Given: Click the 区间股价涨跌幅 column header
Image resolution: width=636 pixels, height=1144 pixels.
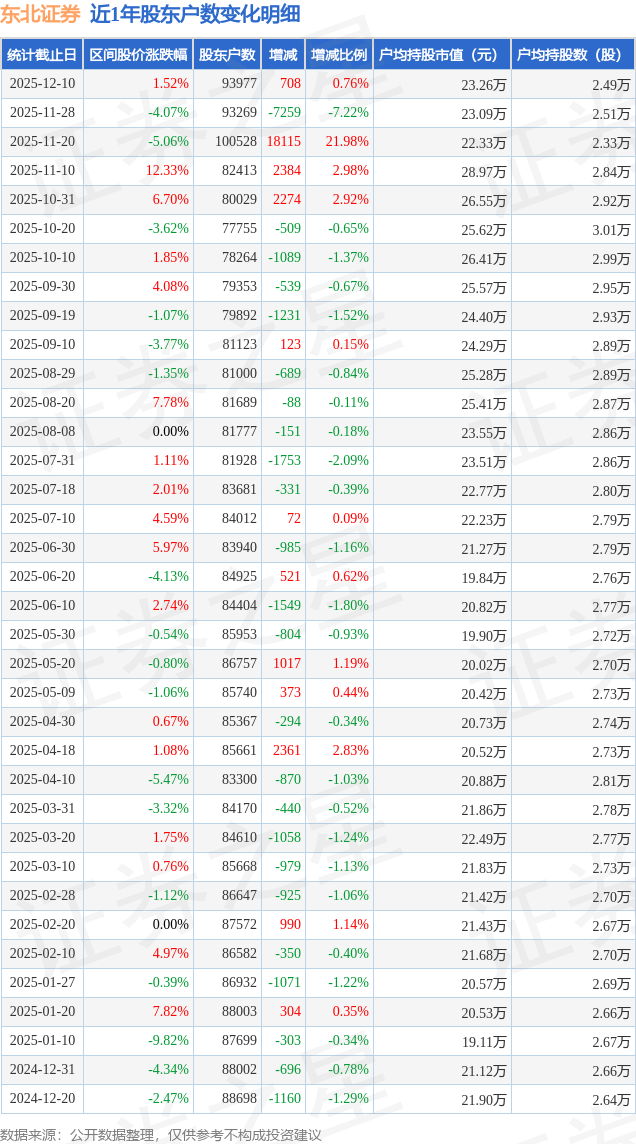Looking at the screenshot, I should pos(137,55).
